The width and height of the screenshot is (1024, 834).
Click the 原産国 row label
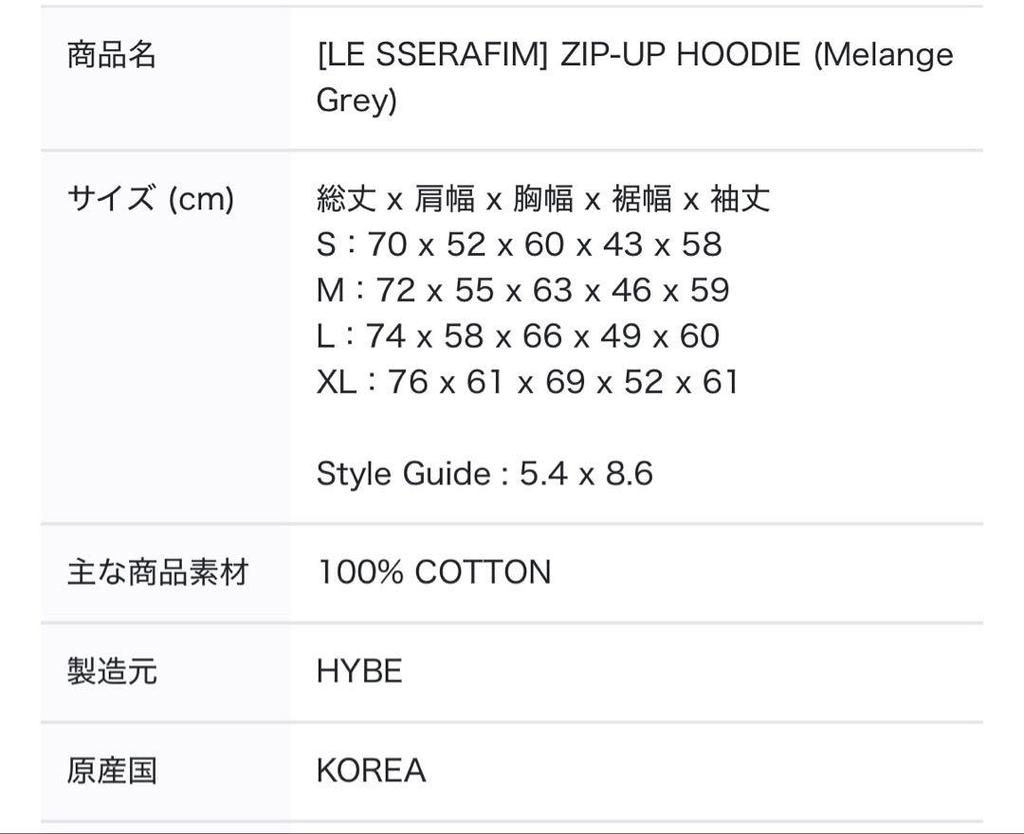click(x=111, y=771)
